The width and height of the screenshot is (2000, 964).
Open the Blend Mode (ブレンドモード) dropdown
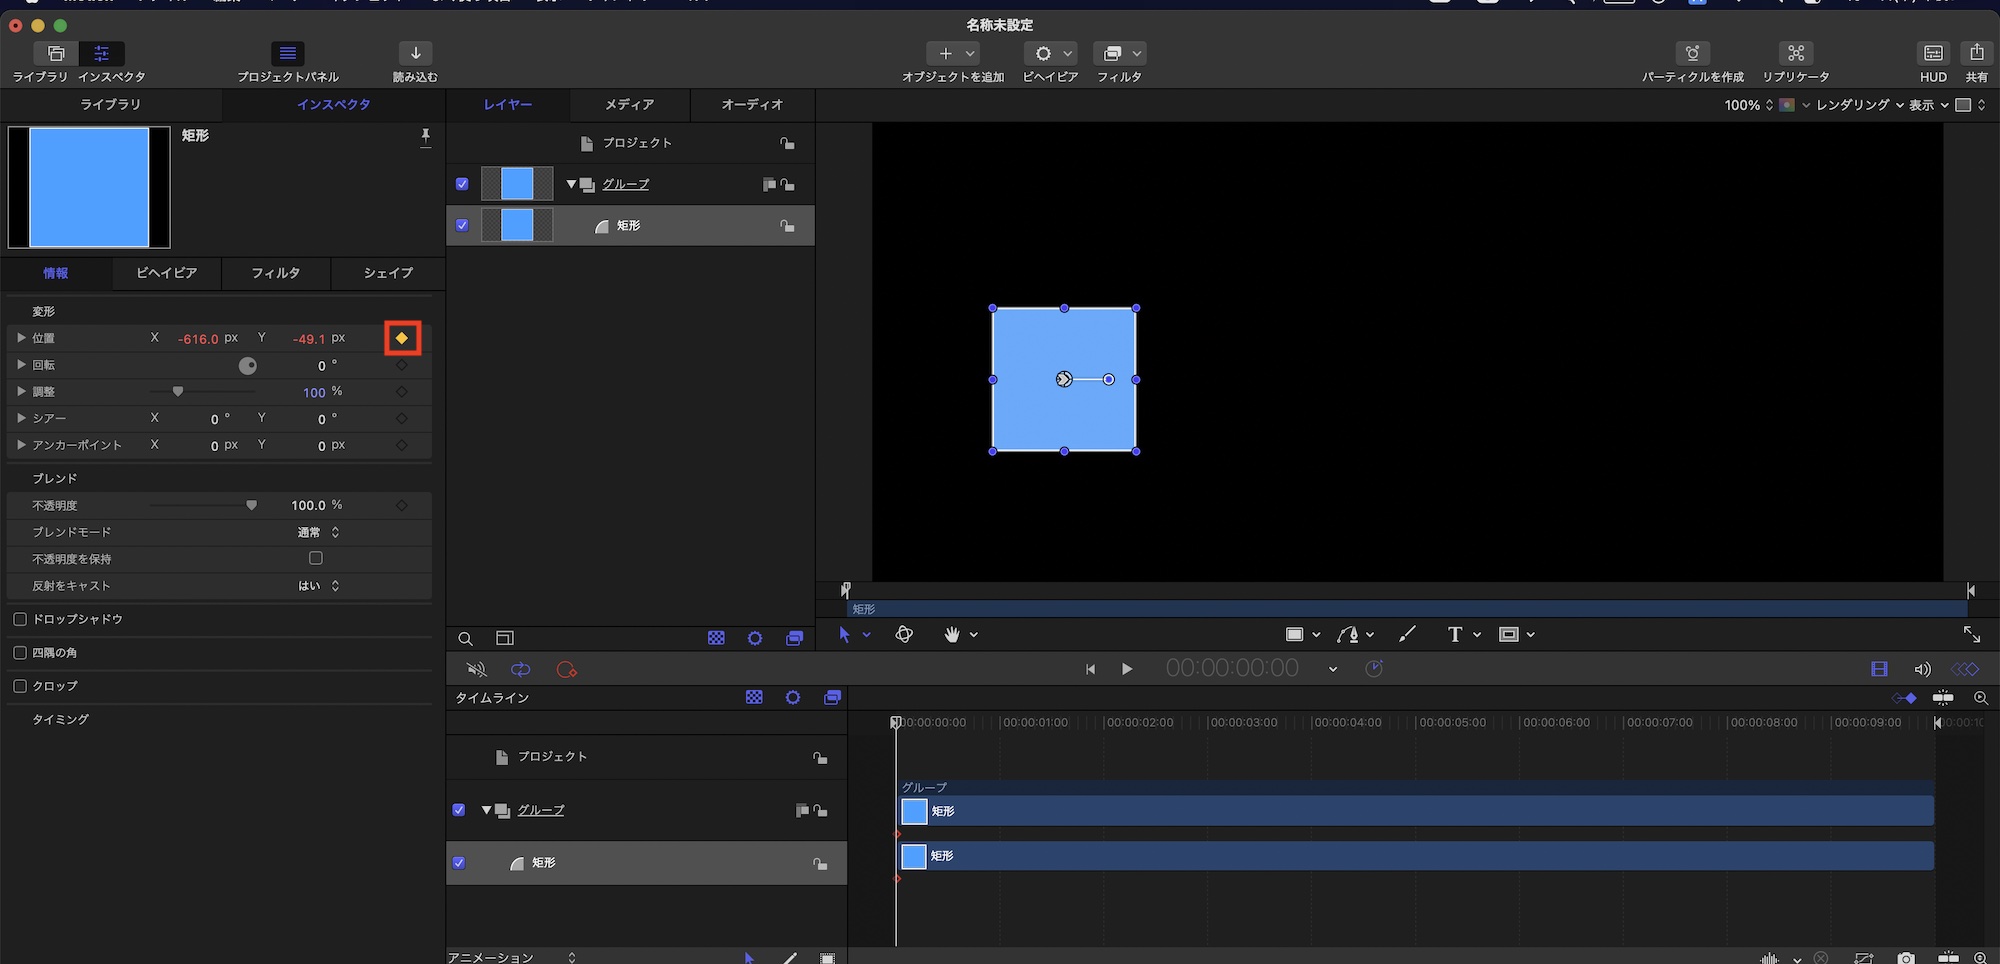(x=320, y=533)
